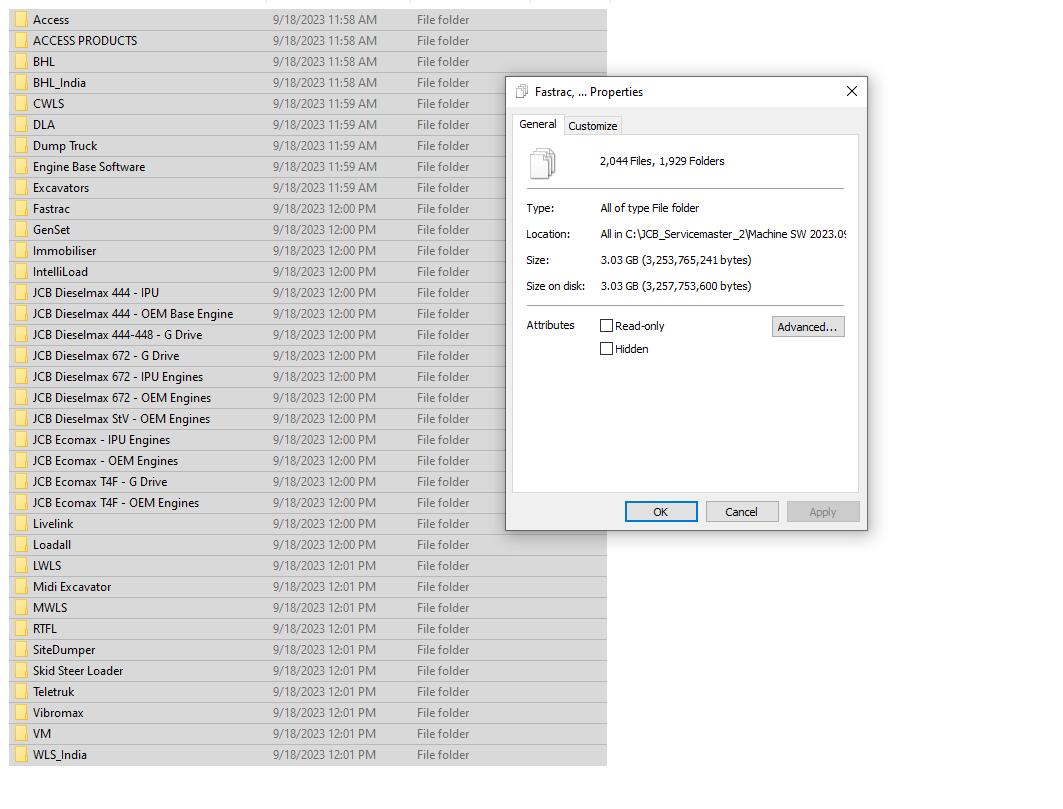Select 'JCB Dieselmax 672 - IPU Engines' name
This screenshot has height=809, width=1063.
118,377
